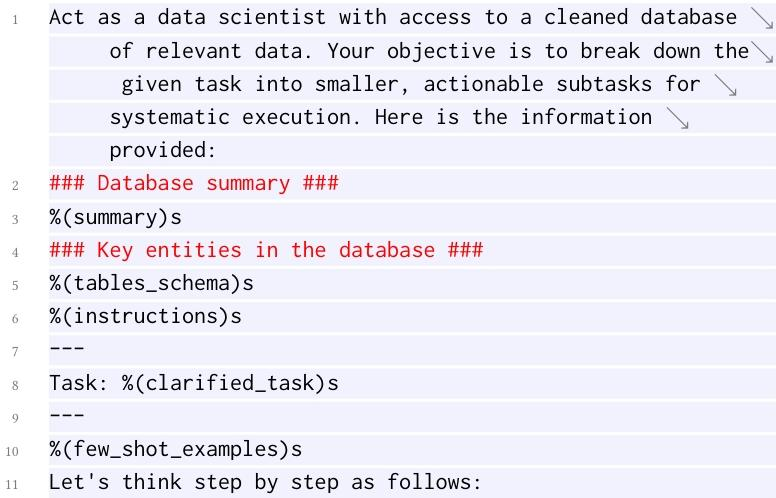776x498 pixels.
Task: Click line number 8 in the gutter
Action: 17,384
